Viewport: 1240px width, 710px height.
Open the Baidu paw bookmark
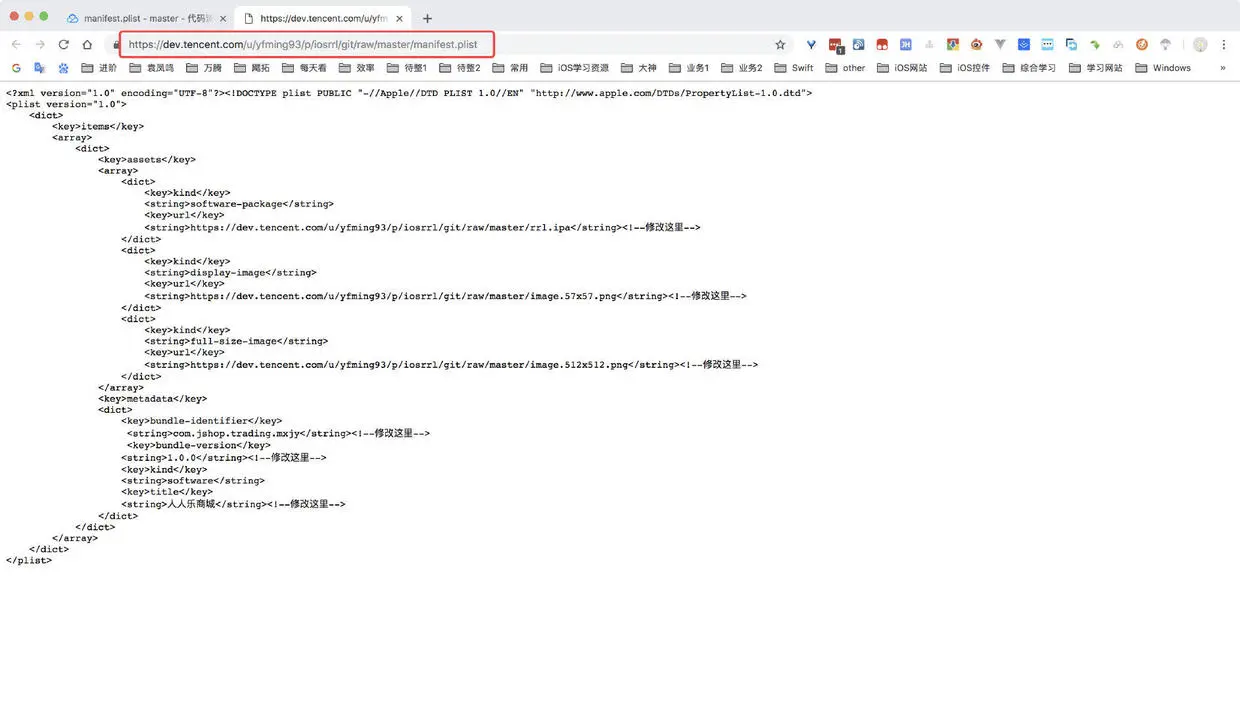tap(64, 68)
